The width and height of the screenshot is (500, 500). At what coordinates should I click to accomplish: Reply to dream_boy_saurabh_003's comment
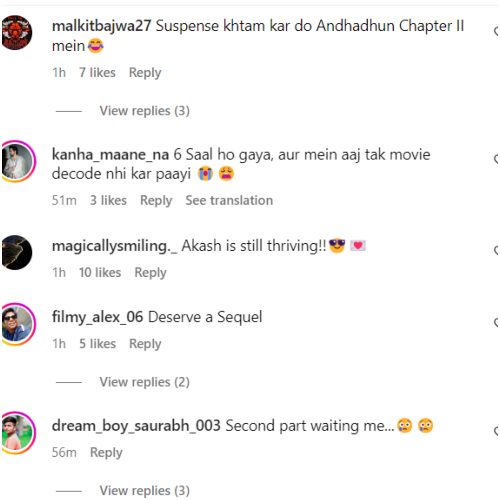pyautogui.click(x=106, y=453)
